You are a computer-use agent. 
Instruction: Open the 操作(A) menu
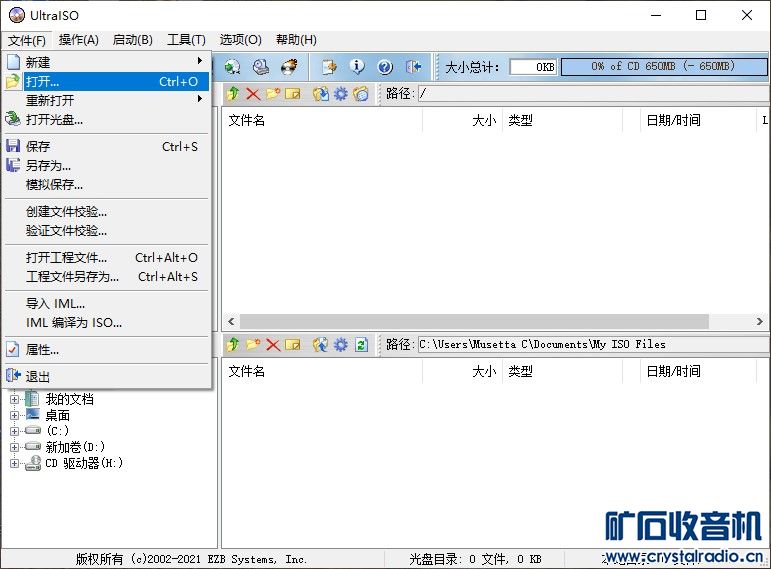pyautogui.click(x=79, y=40)
